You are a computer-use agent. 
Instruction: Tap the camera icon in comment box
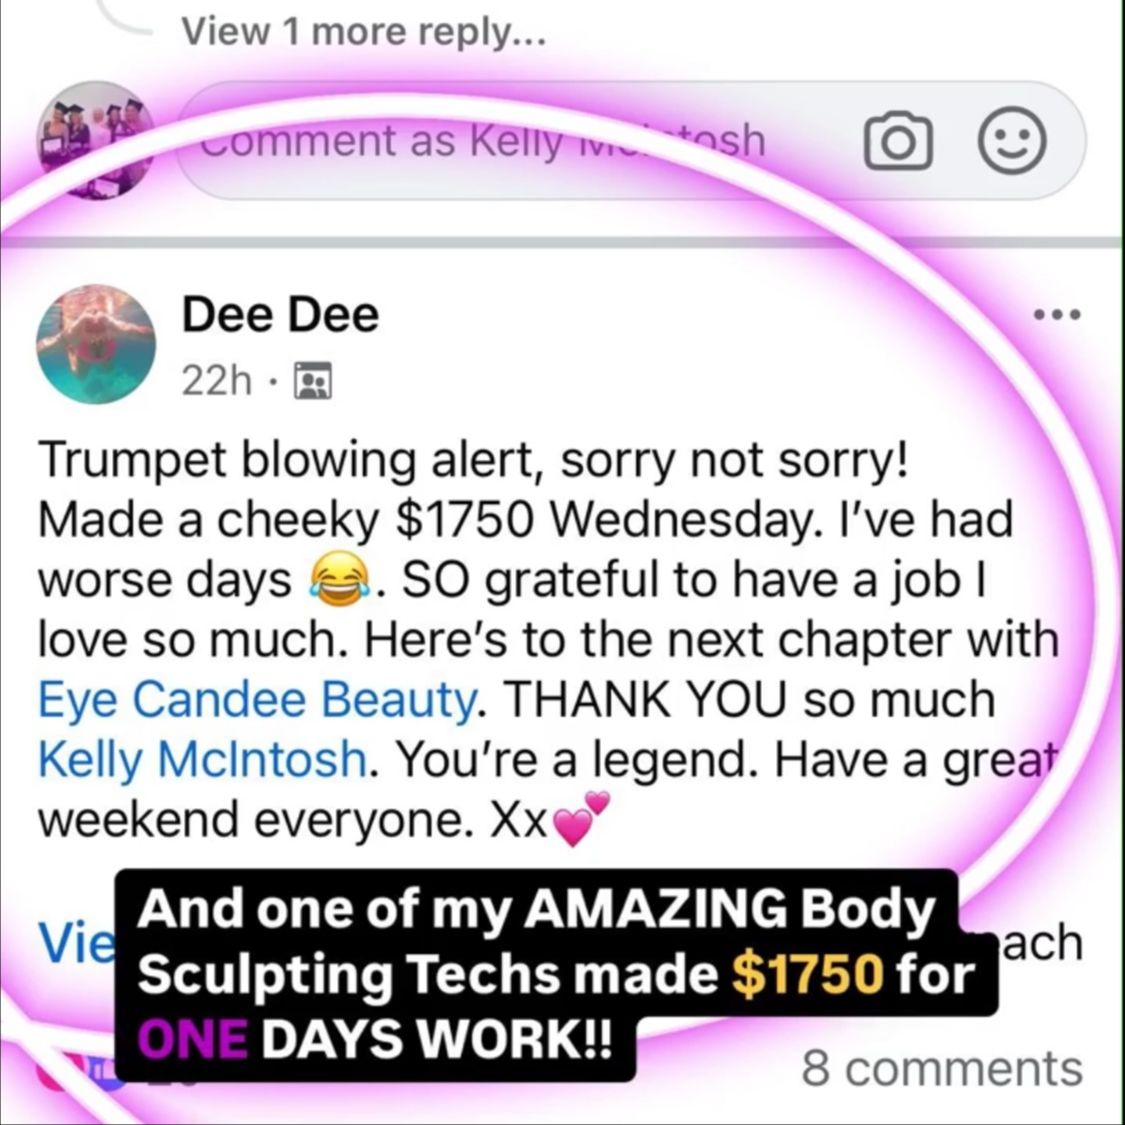(x=898, y=141)
